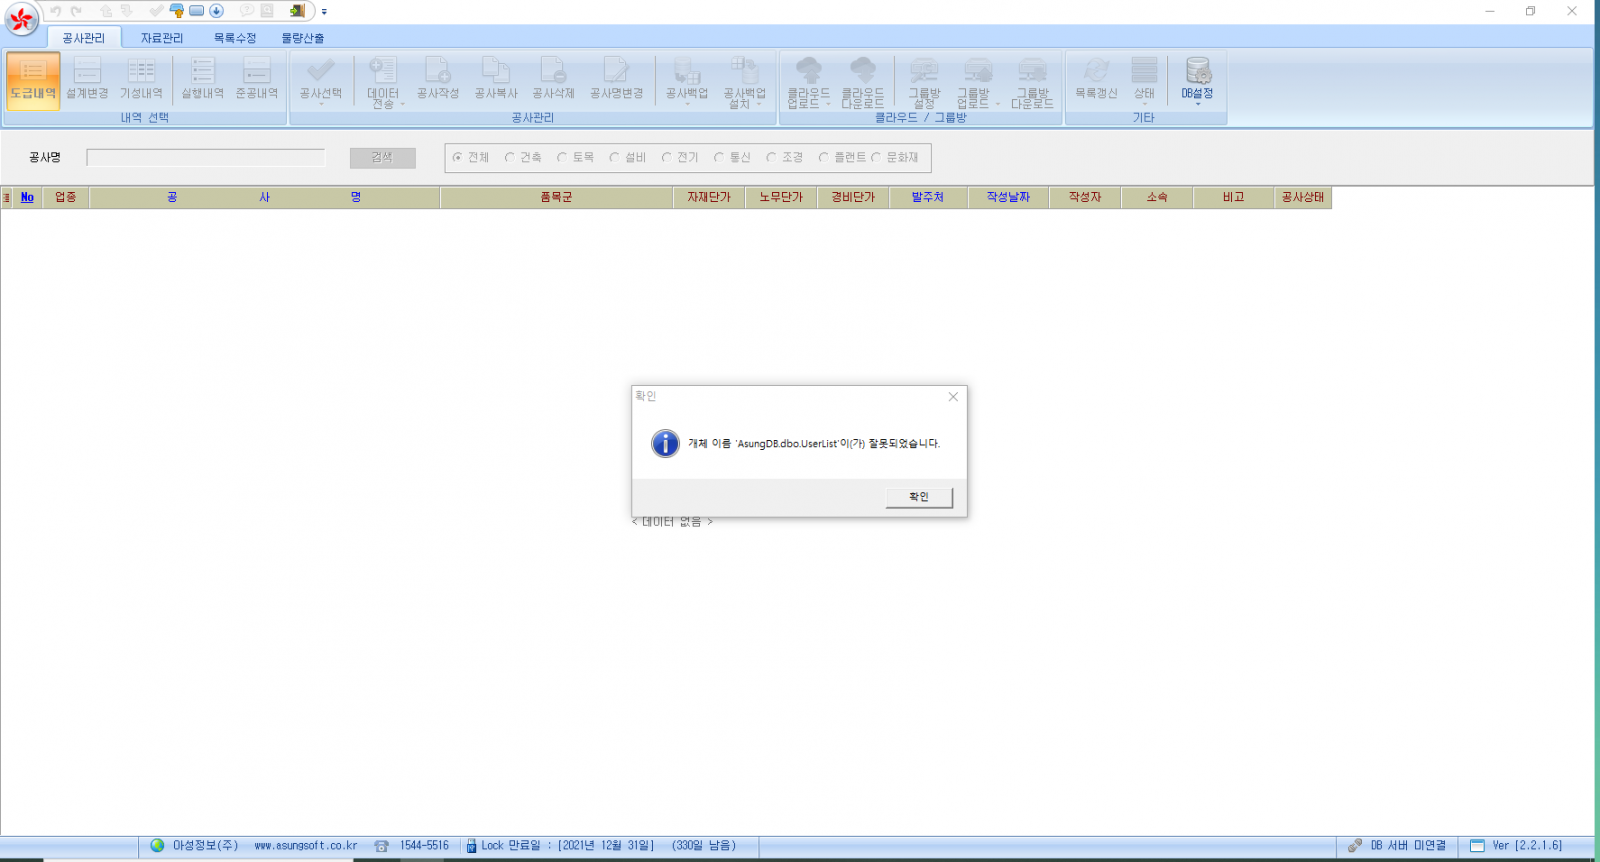Click the 목록갱신 refresh list icon

(1096, 79)
